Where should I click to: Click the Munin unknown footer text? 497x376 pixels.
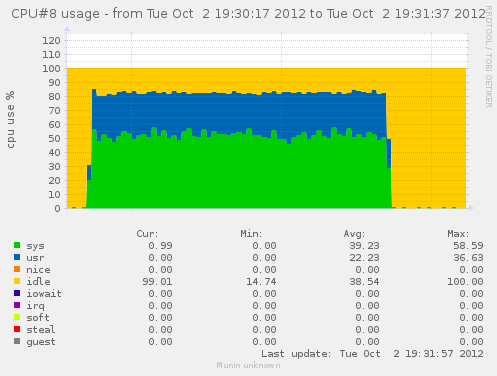248,365
